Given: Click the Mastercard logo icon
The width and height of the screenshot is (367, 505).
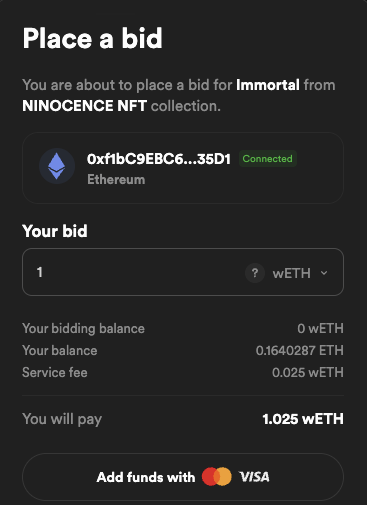Looking at the screenshot, I should coord(217,477).
